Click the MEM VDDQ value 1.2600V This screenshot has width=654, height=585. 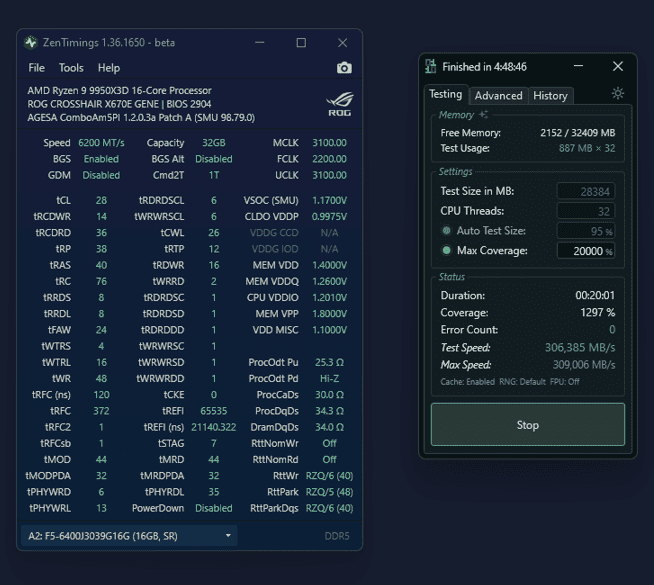[x=329, y=281]
